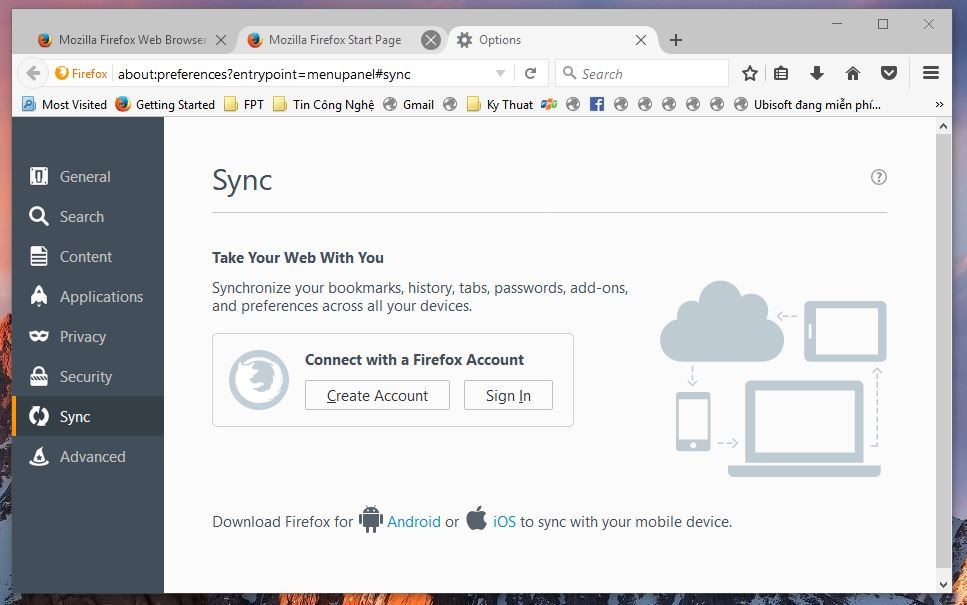Open Security preferences pane
The image size is (967, 605).
pyautogui.click(x=88, y=377)
